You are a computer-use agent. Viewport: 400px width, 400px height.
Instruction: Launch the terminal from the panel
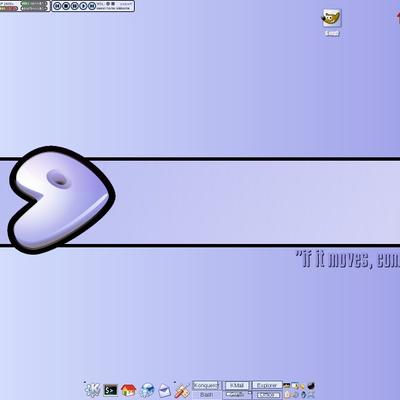[111, 390]
